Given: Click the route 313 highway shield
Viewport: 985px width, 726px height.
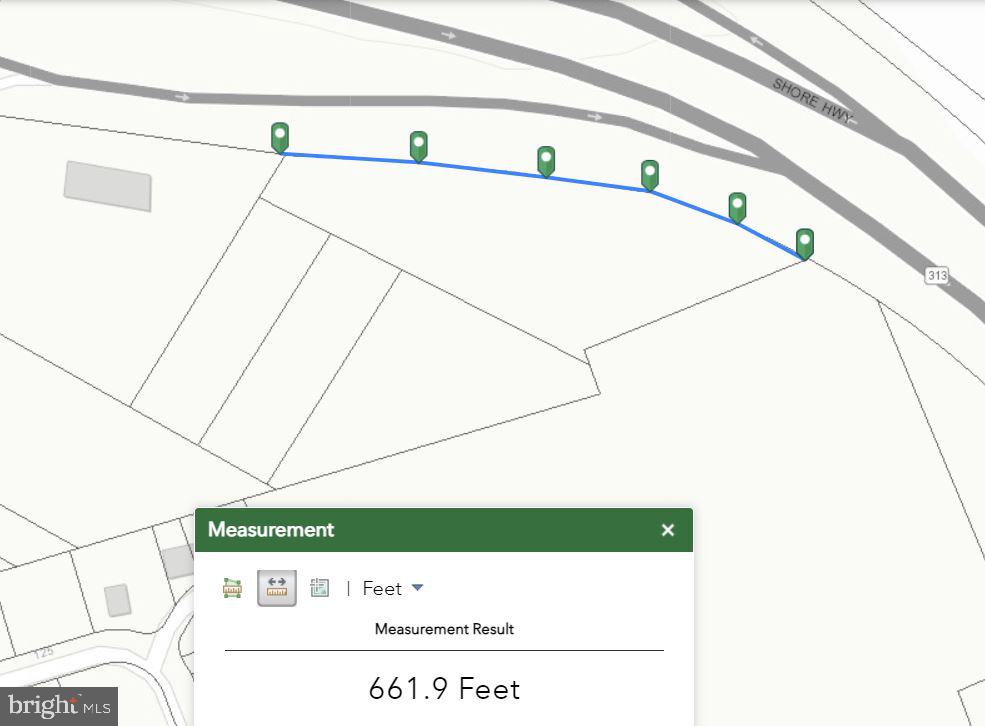Looking at the screenshot, I should (936, 275).
